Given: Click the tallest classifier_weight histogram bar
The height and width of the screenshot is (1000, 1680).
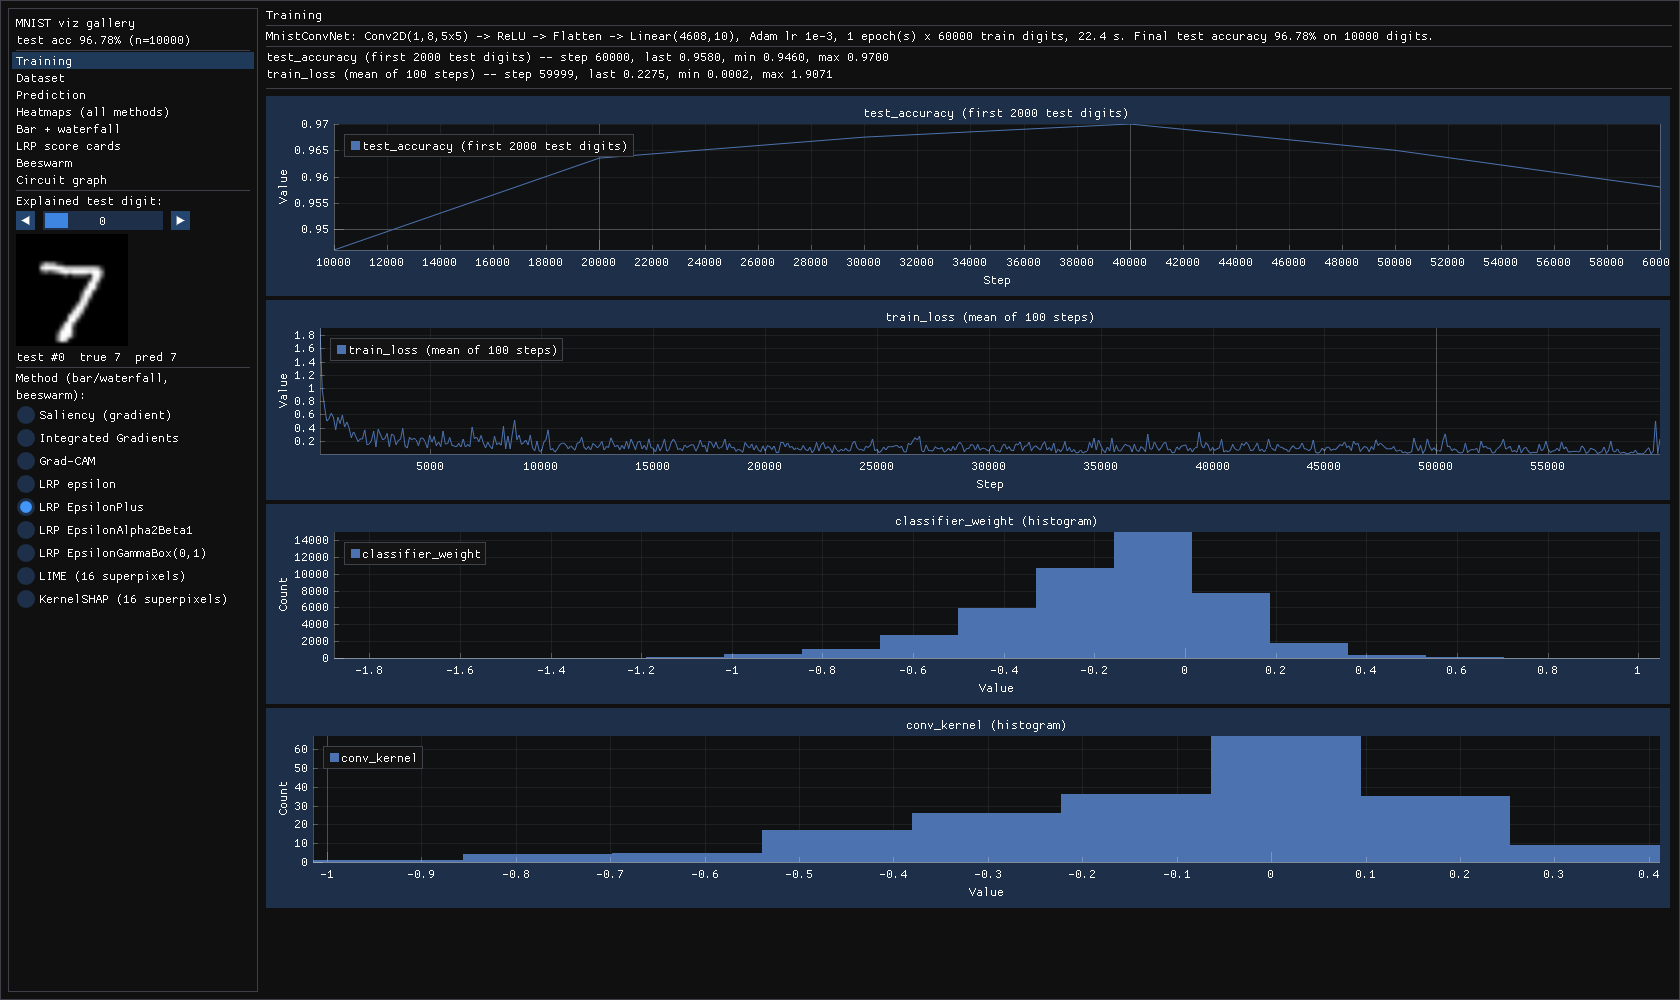Looking at the screenshot, I should (1153, 595).
